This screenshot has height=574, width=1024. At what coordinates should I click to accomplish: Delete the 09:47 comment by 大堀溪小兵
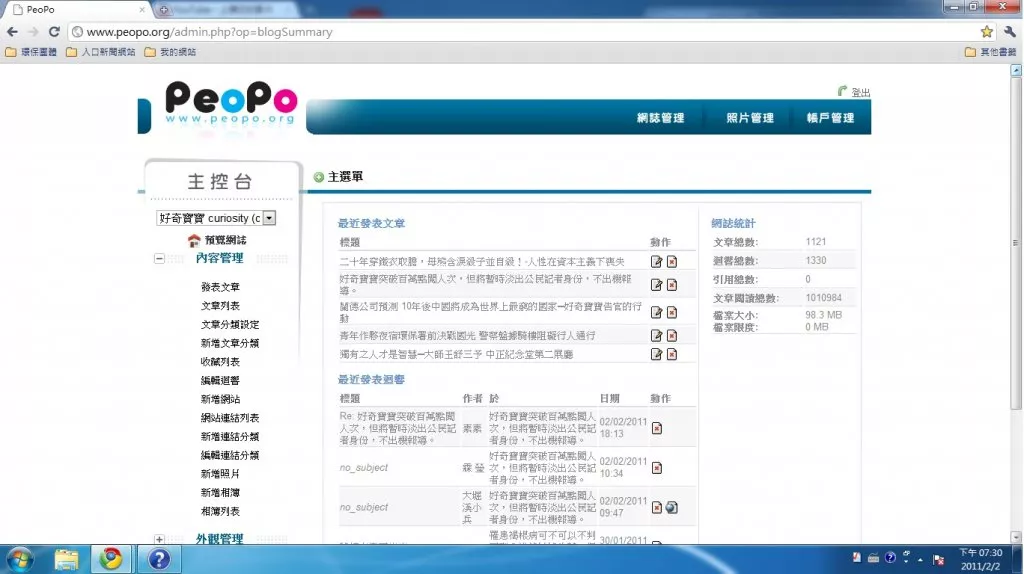(657, 507)
